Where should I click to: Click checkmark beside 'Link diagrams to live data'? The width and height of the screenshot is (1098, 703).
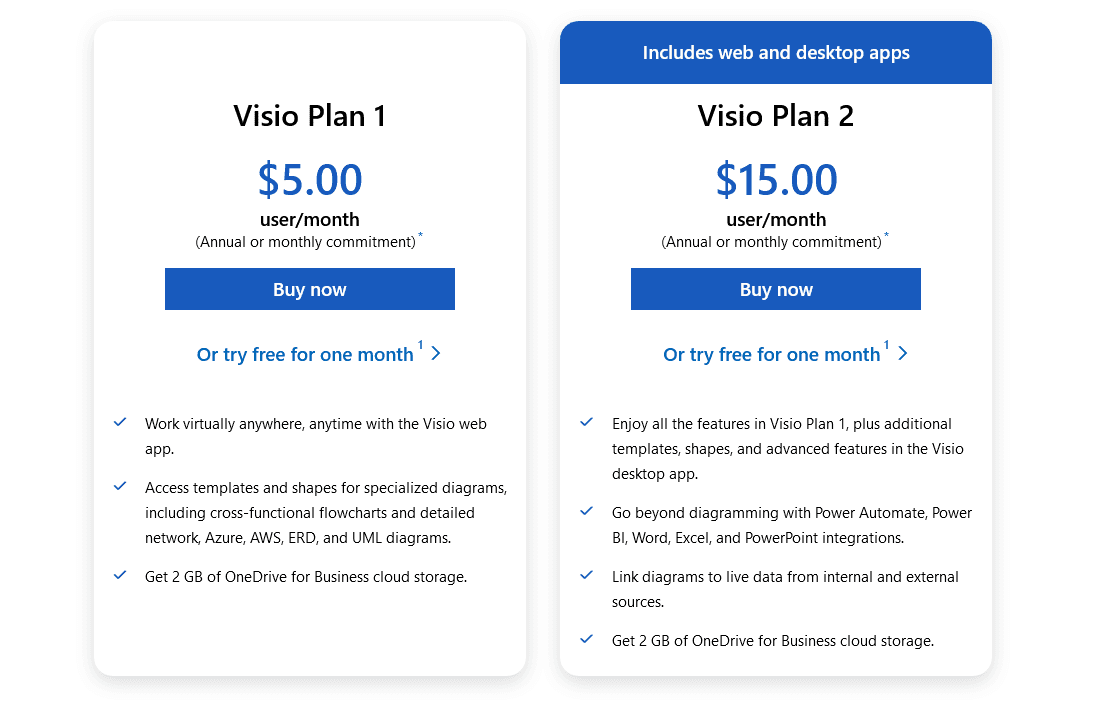tap(587, 576)
